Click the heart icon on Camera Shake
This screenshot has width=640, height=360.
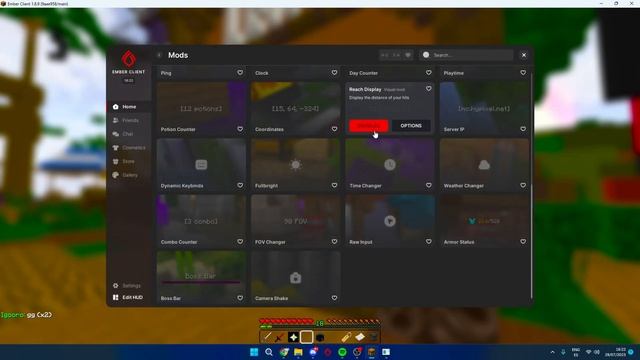(x=334, y=298)
